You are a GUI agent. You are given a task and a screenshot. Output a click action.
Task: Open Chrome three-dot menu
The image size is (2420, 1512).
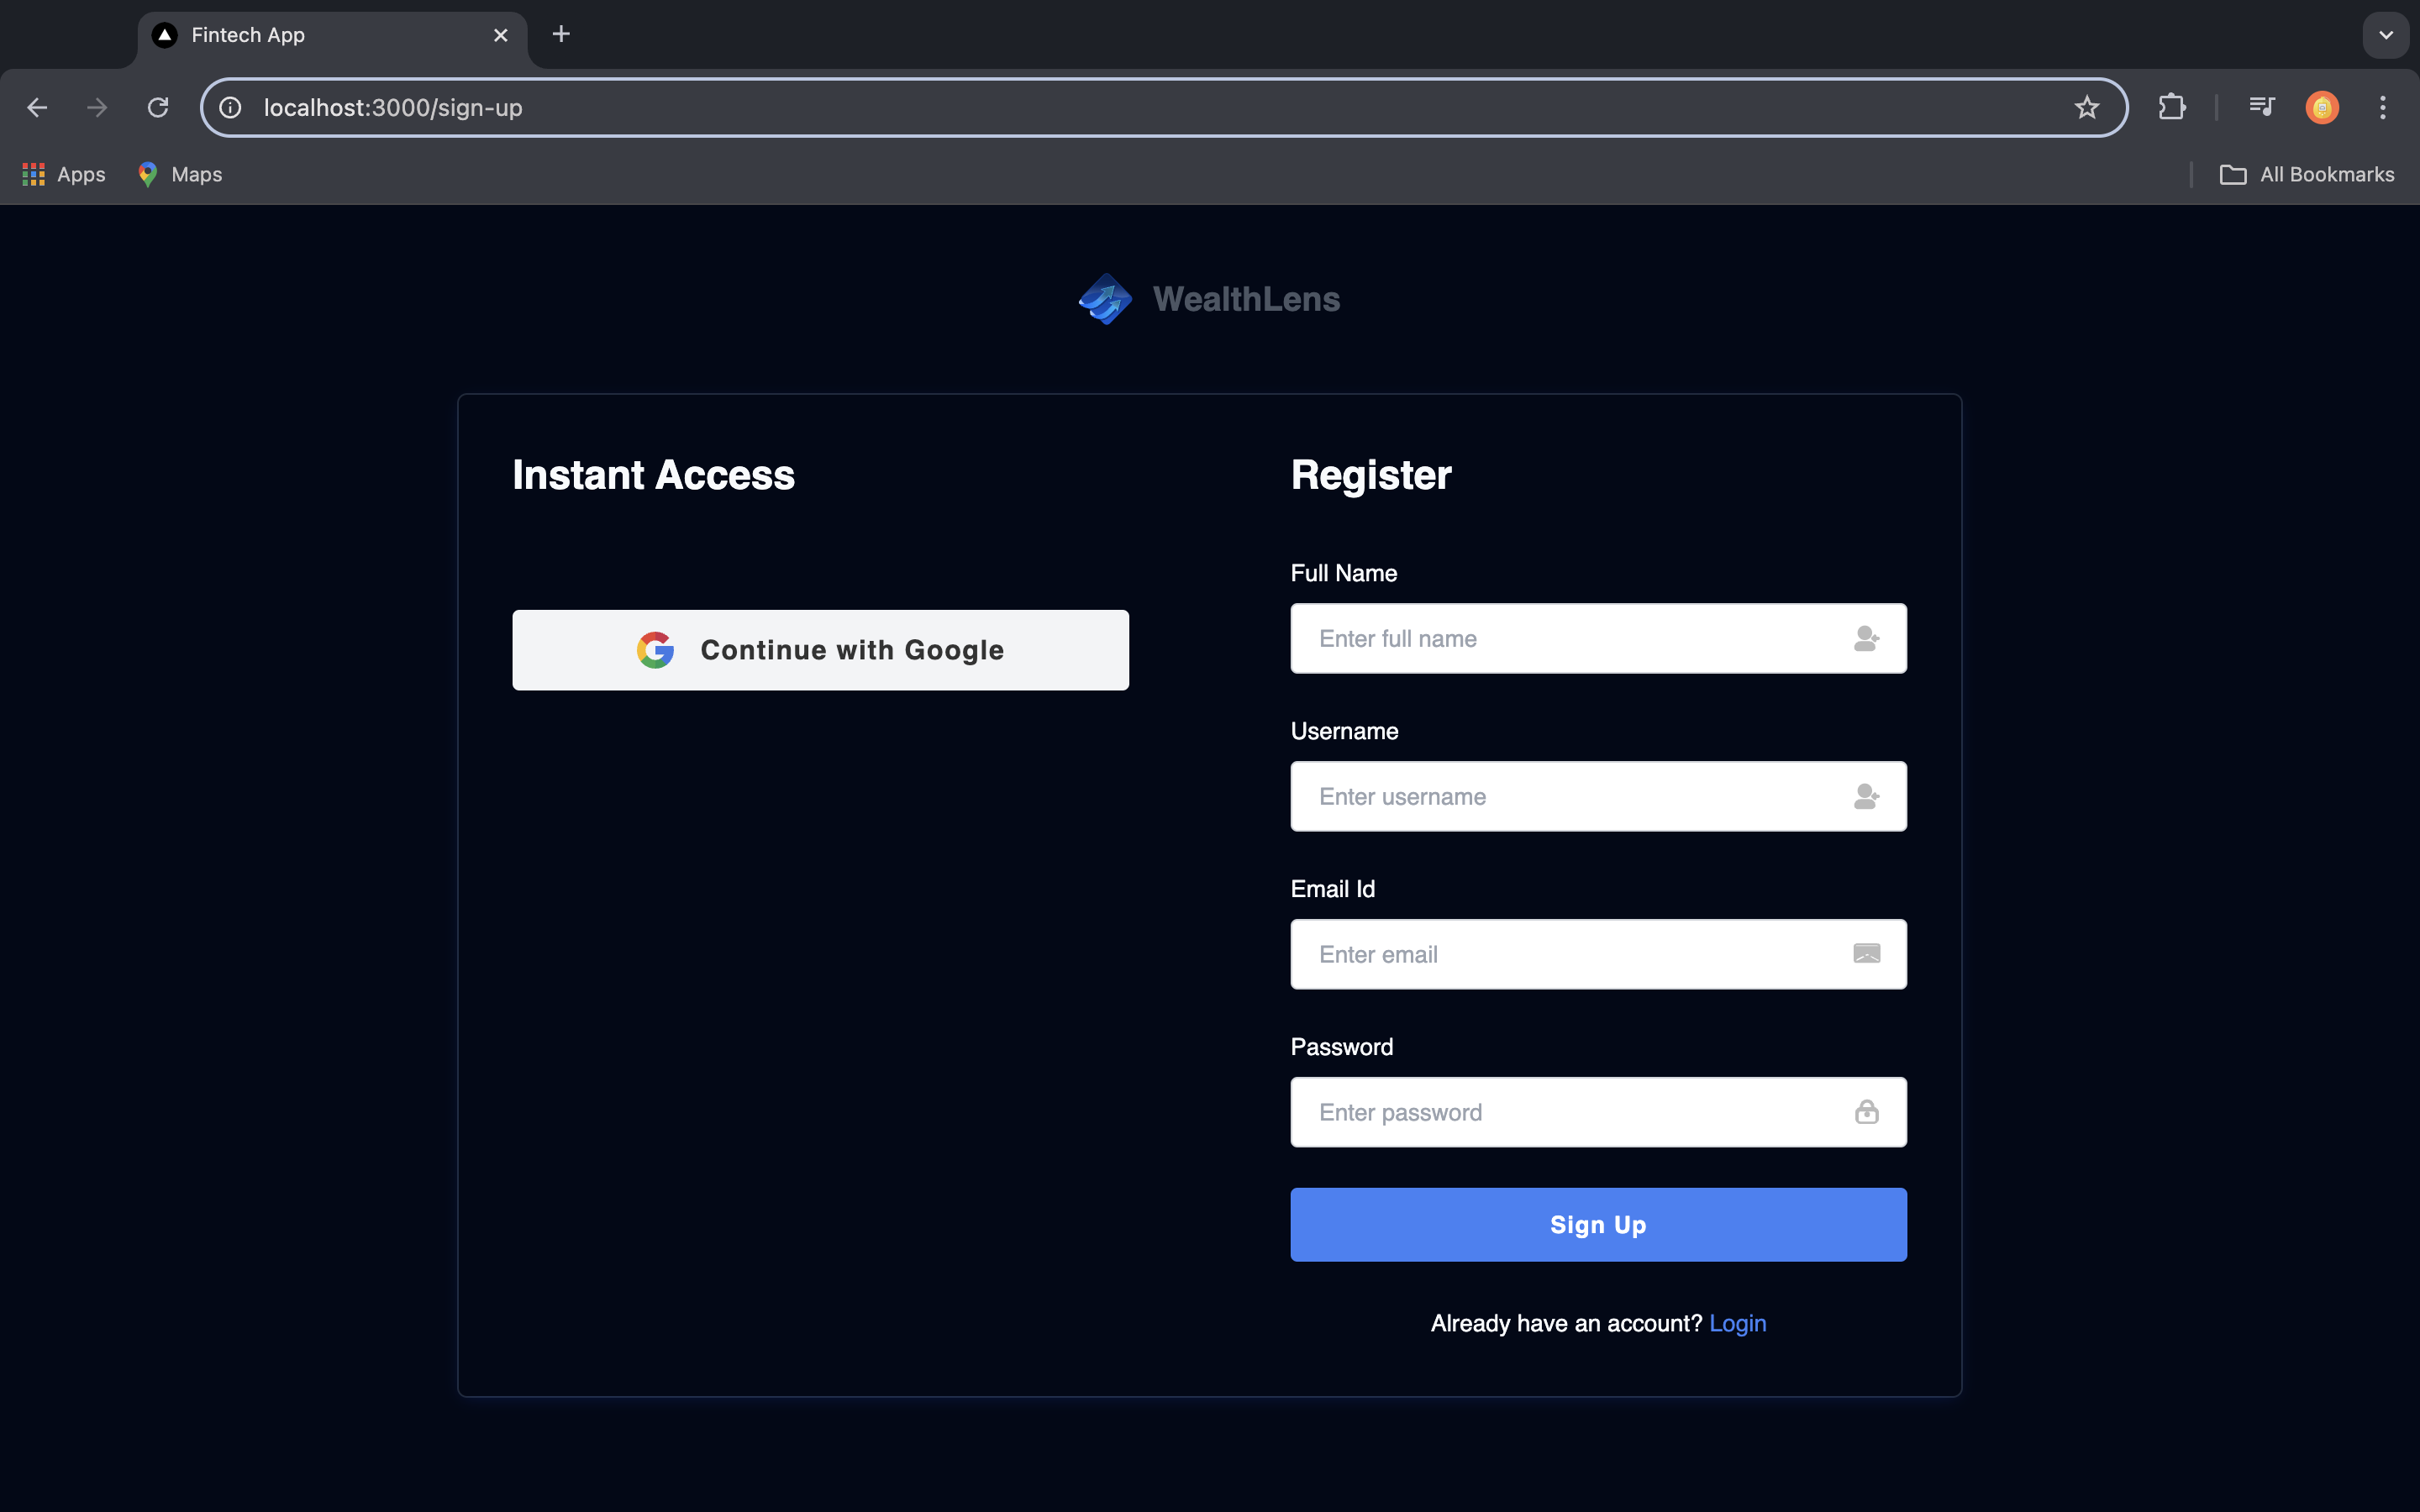pyautogui.click(x=2382, y=108)
